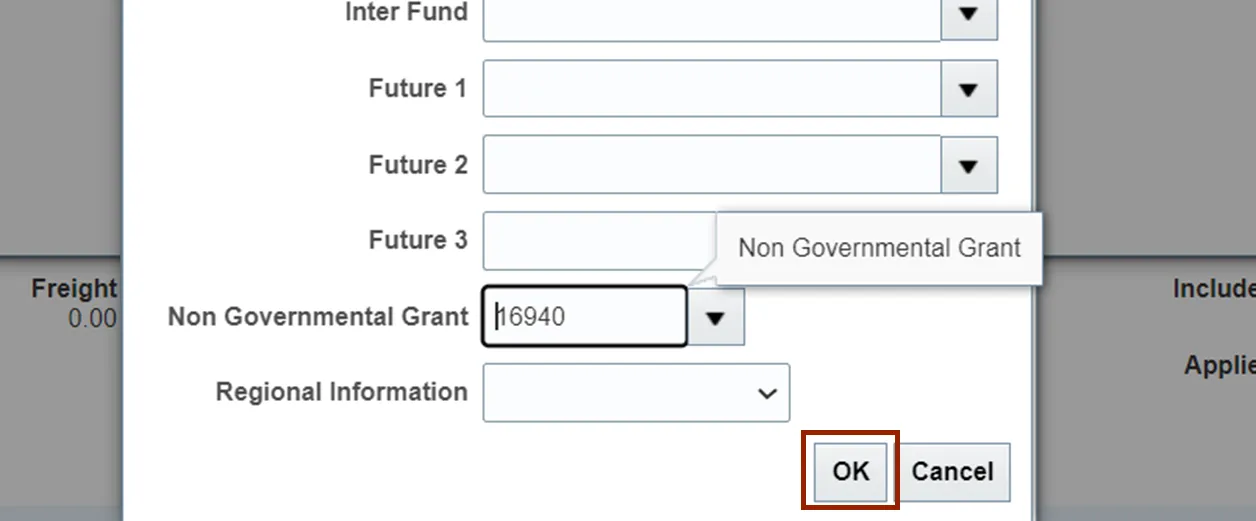Click the Future 3 label text

(x=417, y=241)
